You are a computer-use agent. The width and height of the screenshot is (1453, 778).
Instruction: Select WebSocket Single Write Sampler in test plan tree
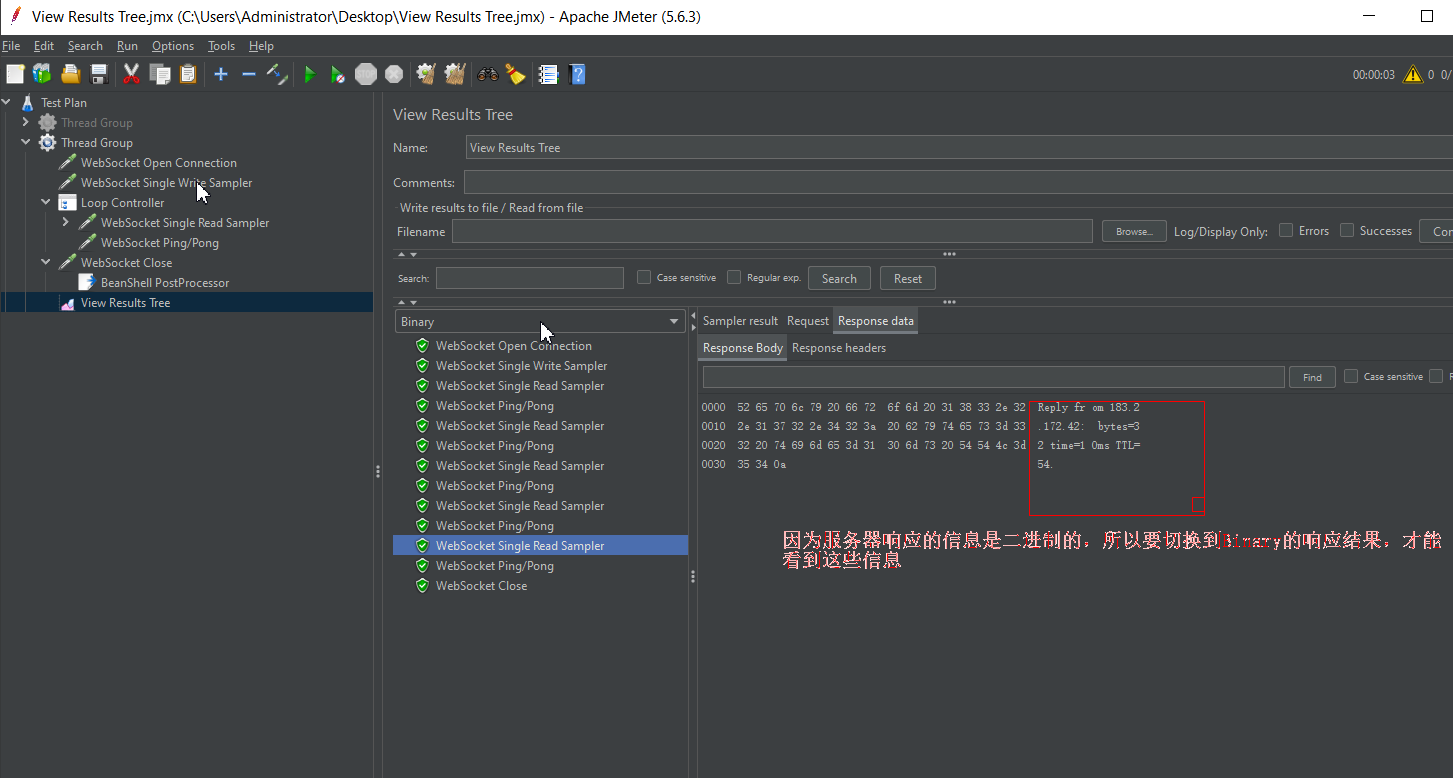[166, 183]
